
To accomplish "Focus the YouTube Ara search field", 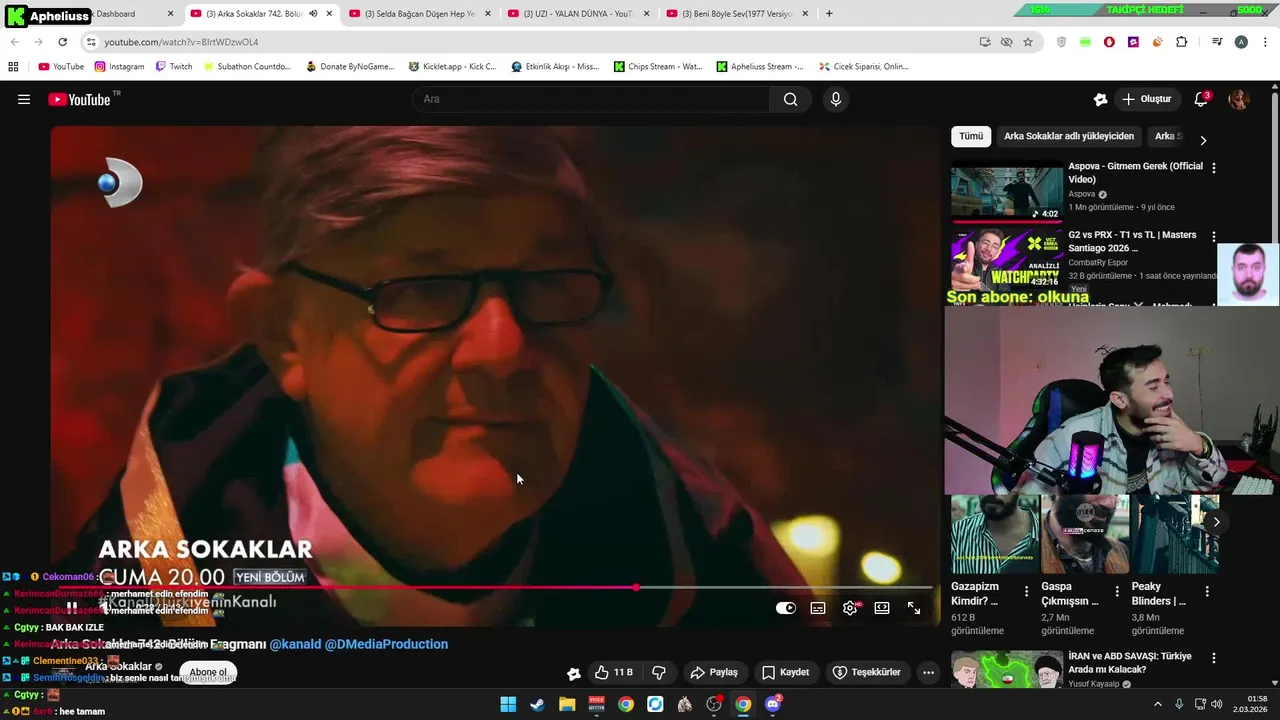I will [590, 99].
